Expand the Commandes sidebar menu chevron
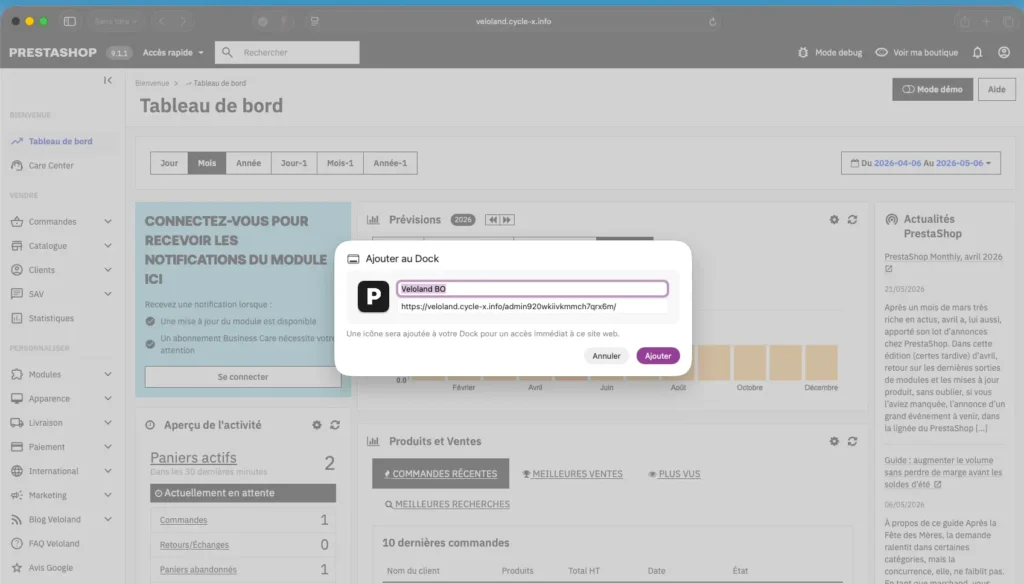The height and width of the screenshot is (584, 1024). 108,221
